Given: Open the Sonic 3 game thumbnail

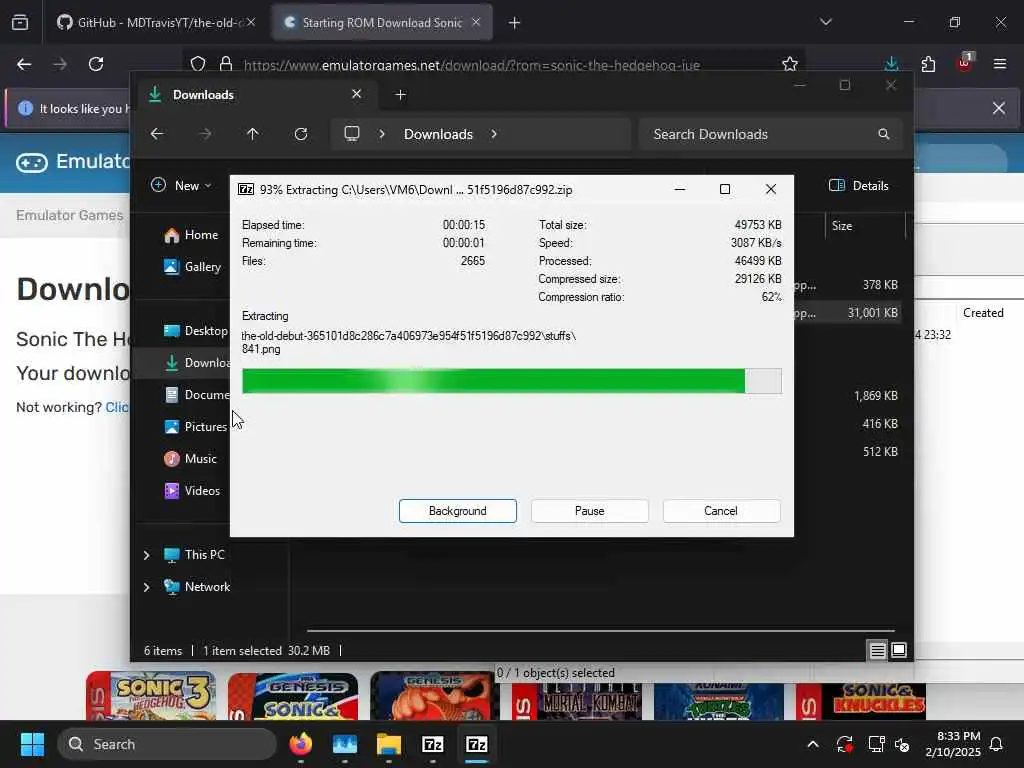Looking at the screenshot, I should pos(151,696).
